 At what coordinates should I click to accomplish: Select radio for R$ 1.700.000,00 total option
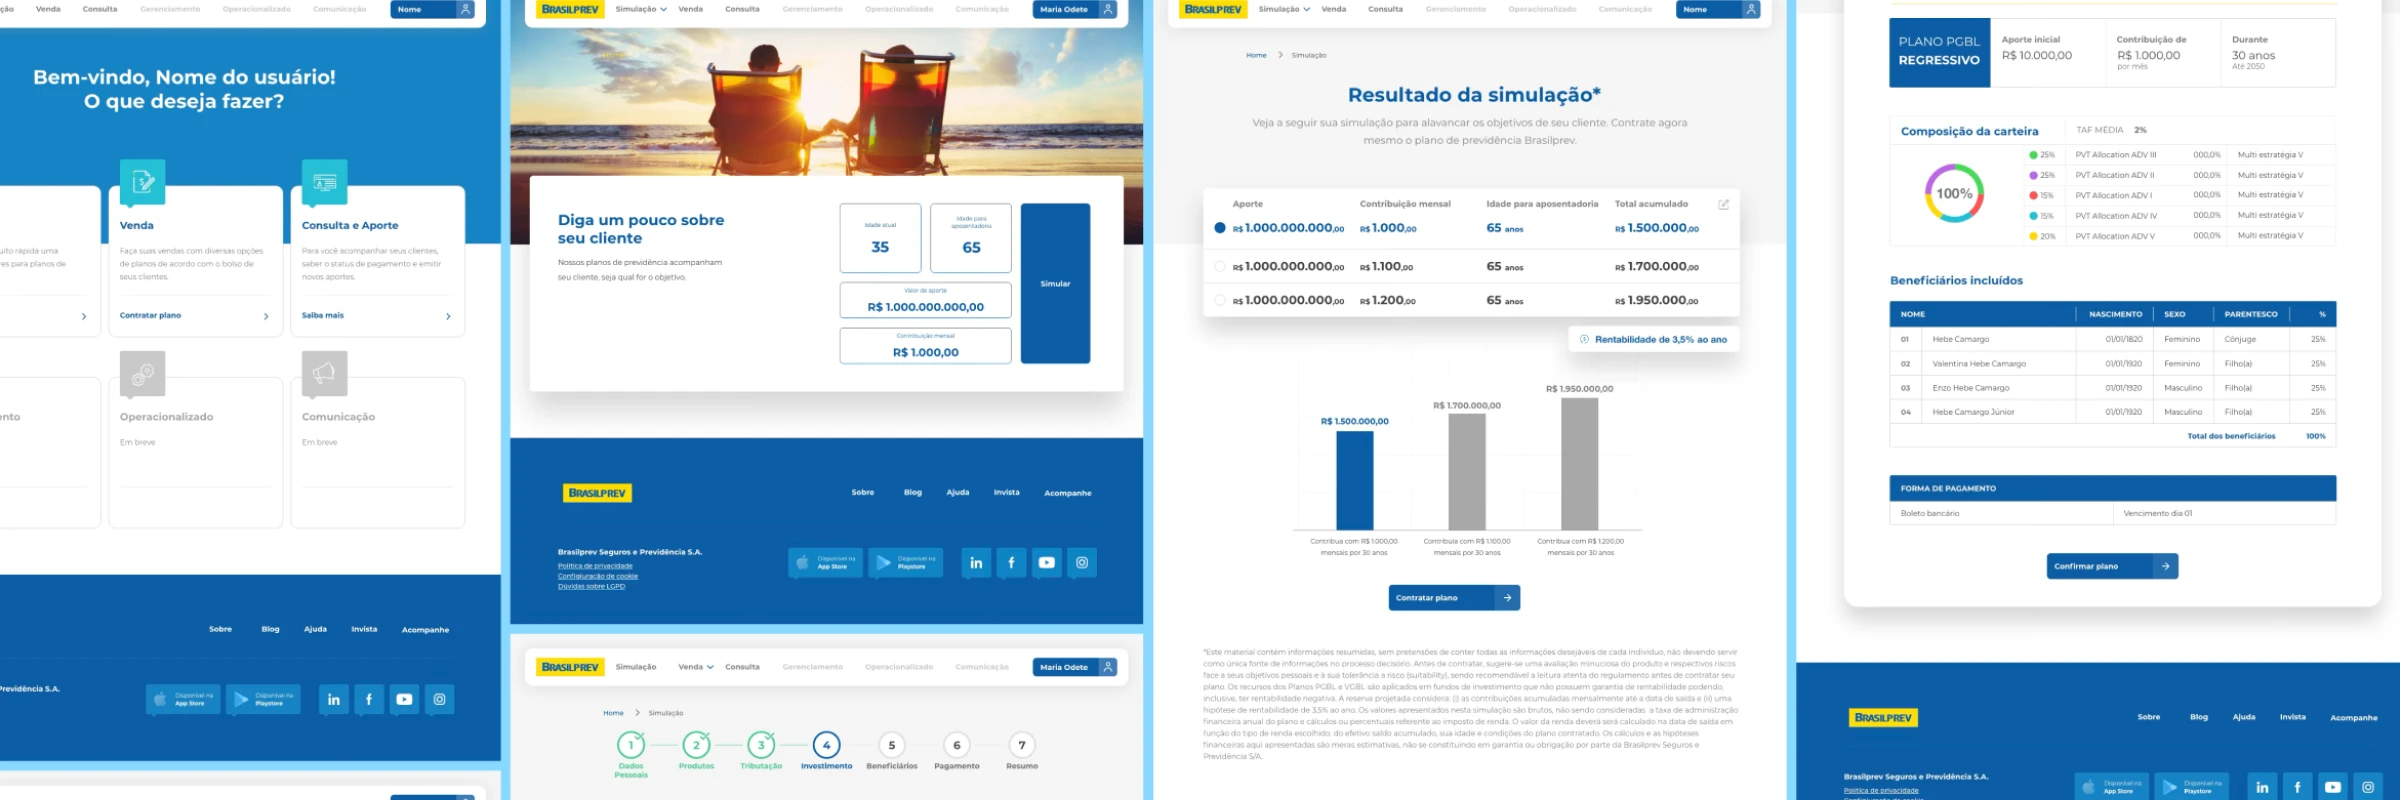tap(1220, 267)
